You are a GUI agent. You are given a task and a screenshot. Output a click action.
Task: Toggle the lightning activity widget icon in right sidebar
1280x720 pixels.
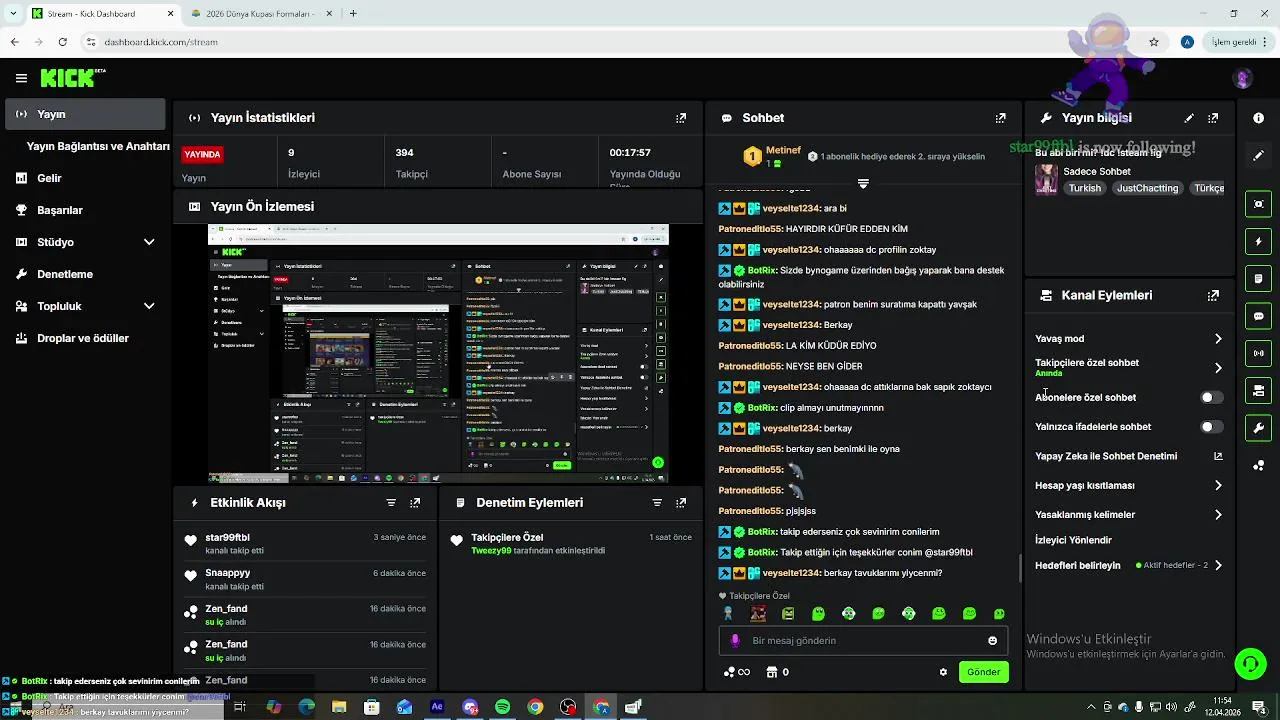click(1258, 241)
